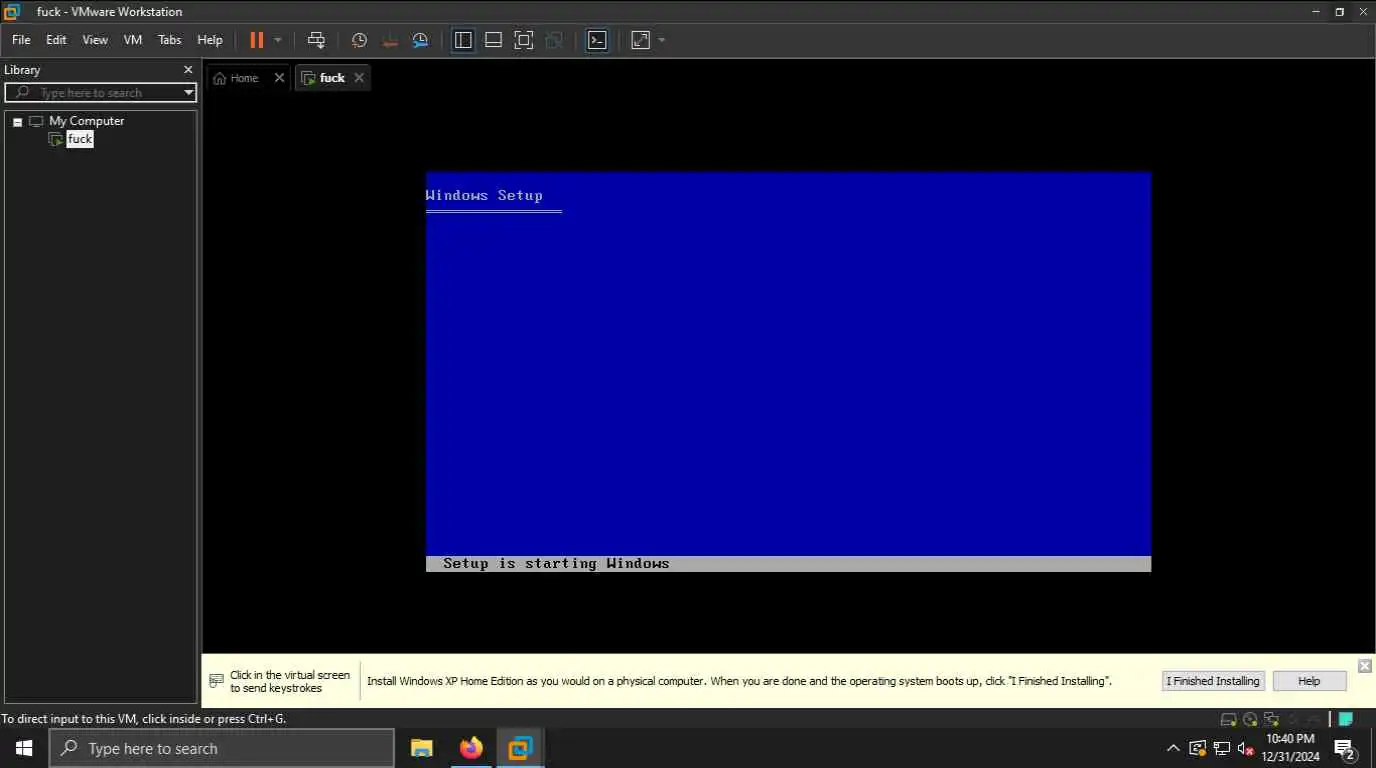Open File Explorer from the taskbar
The height and width of the screenshot is (768, 1376).
point(422,748)
